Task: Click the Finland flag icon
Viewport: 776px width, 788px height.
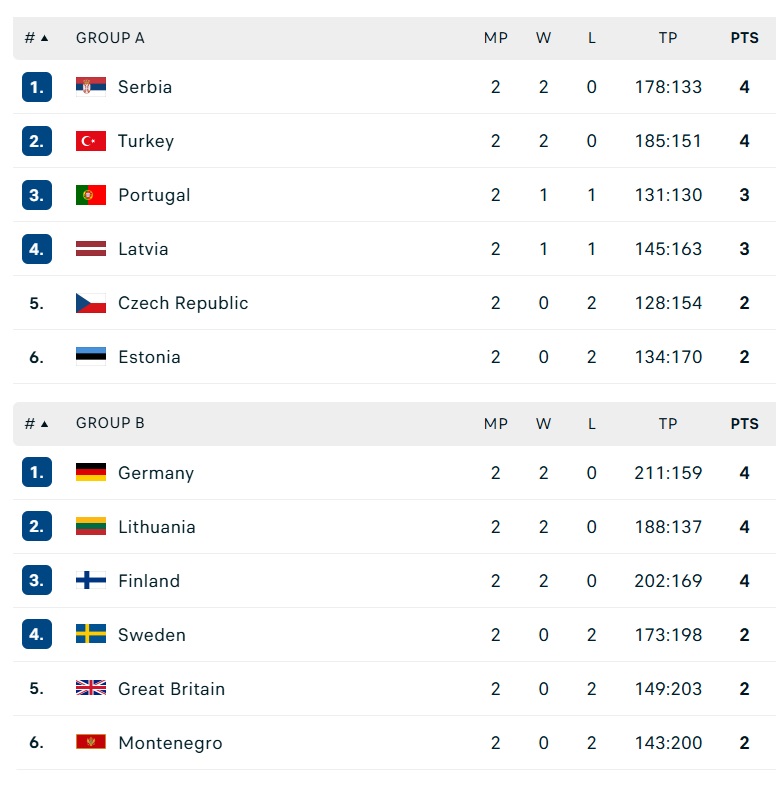Action: (x=91, y=580)
